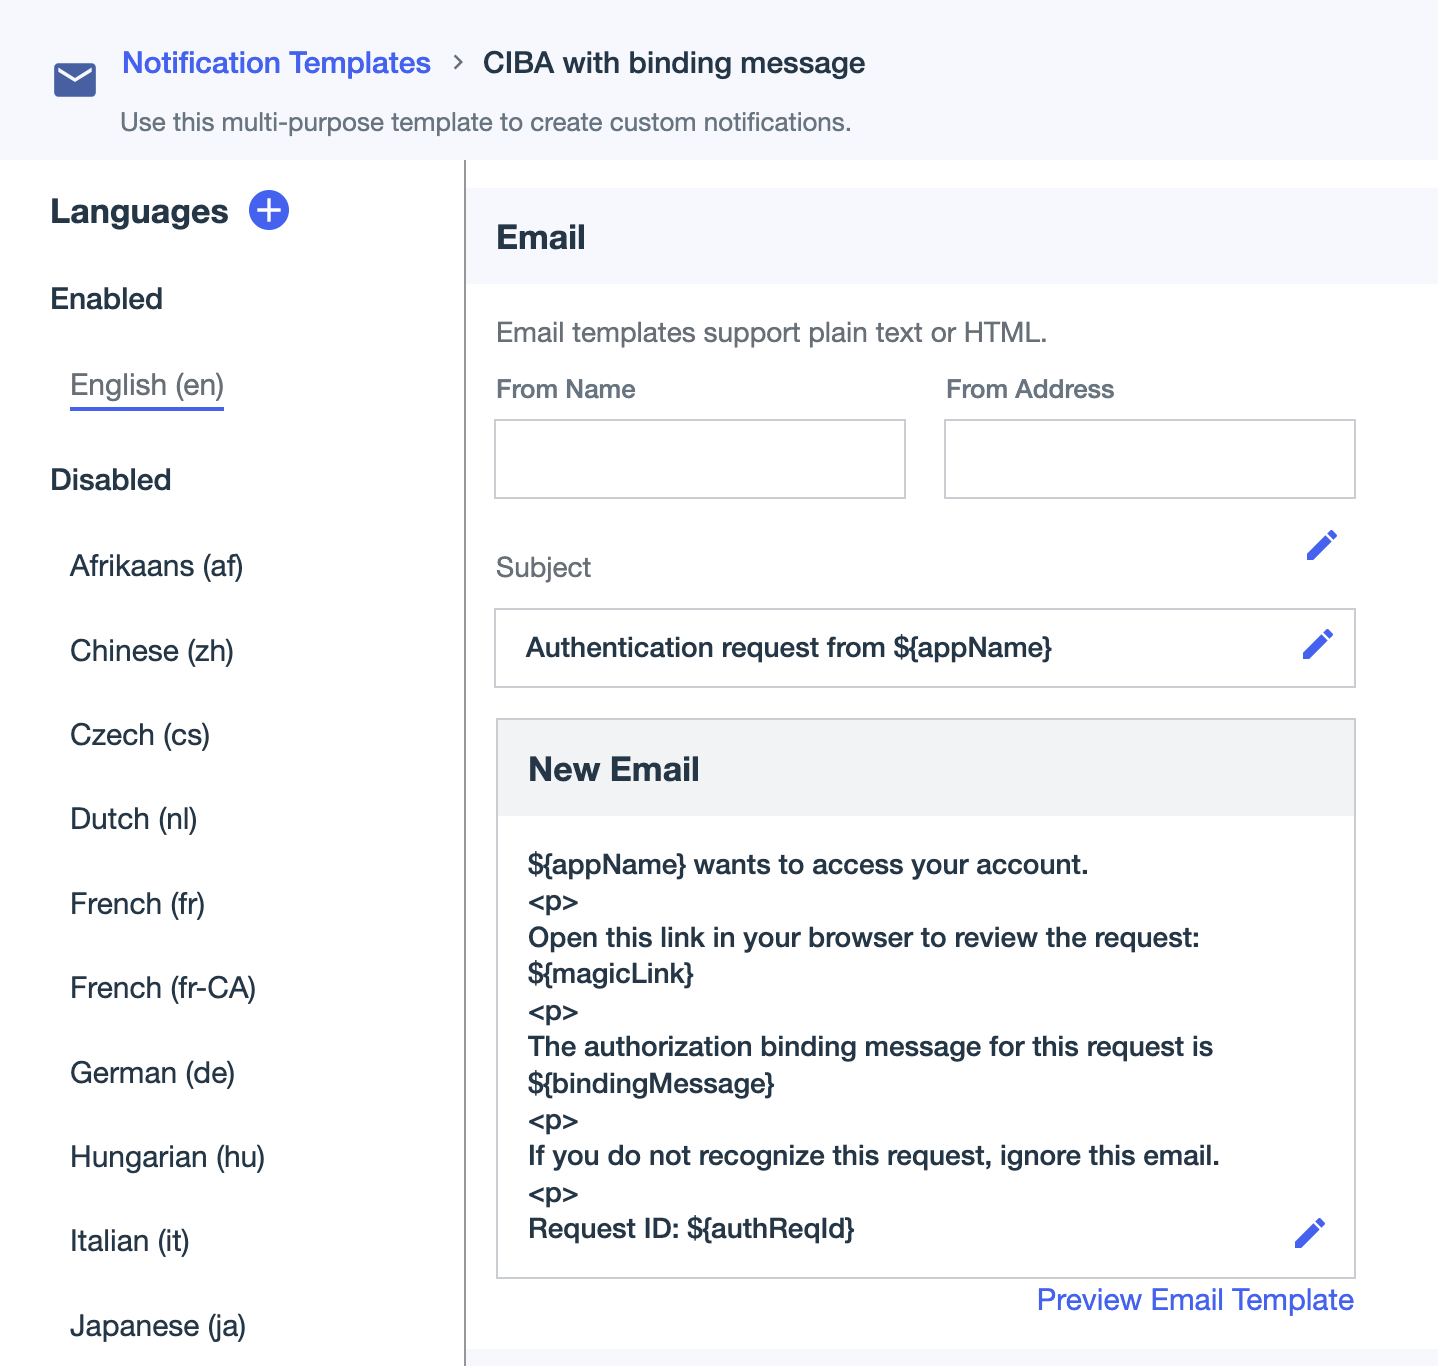Image resolution: width=1438 pixels, height=1366 pixels.
Task: Click the envelope icon in the header
Action: 73,78
